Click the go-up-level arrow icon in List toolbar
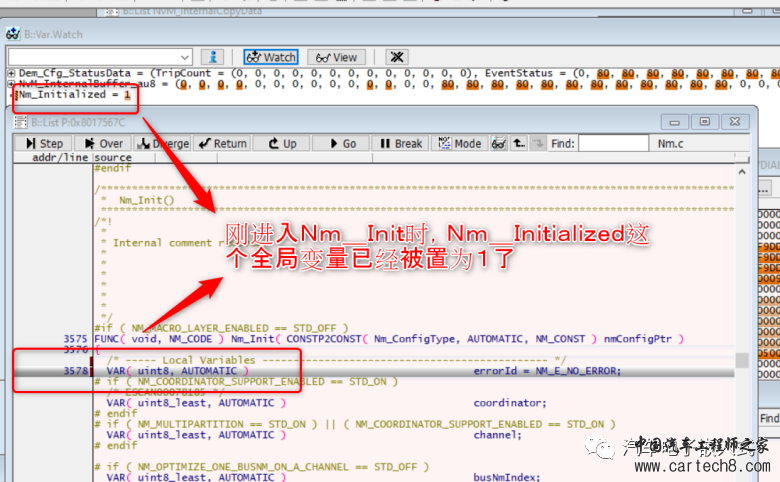Viewport: 780px width, 482px height. (x=519, y=143)
